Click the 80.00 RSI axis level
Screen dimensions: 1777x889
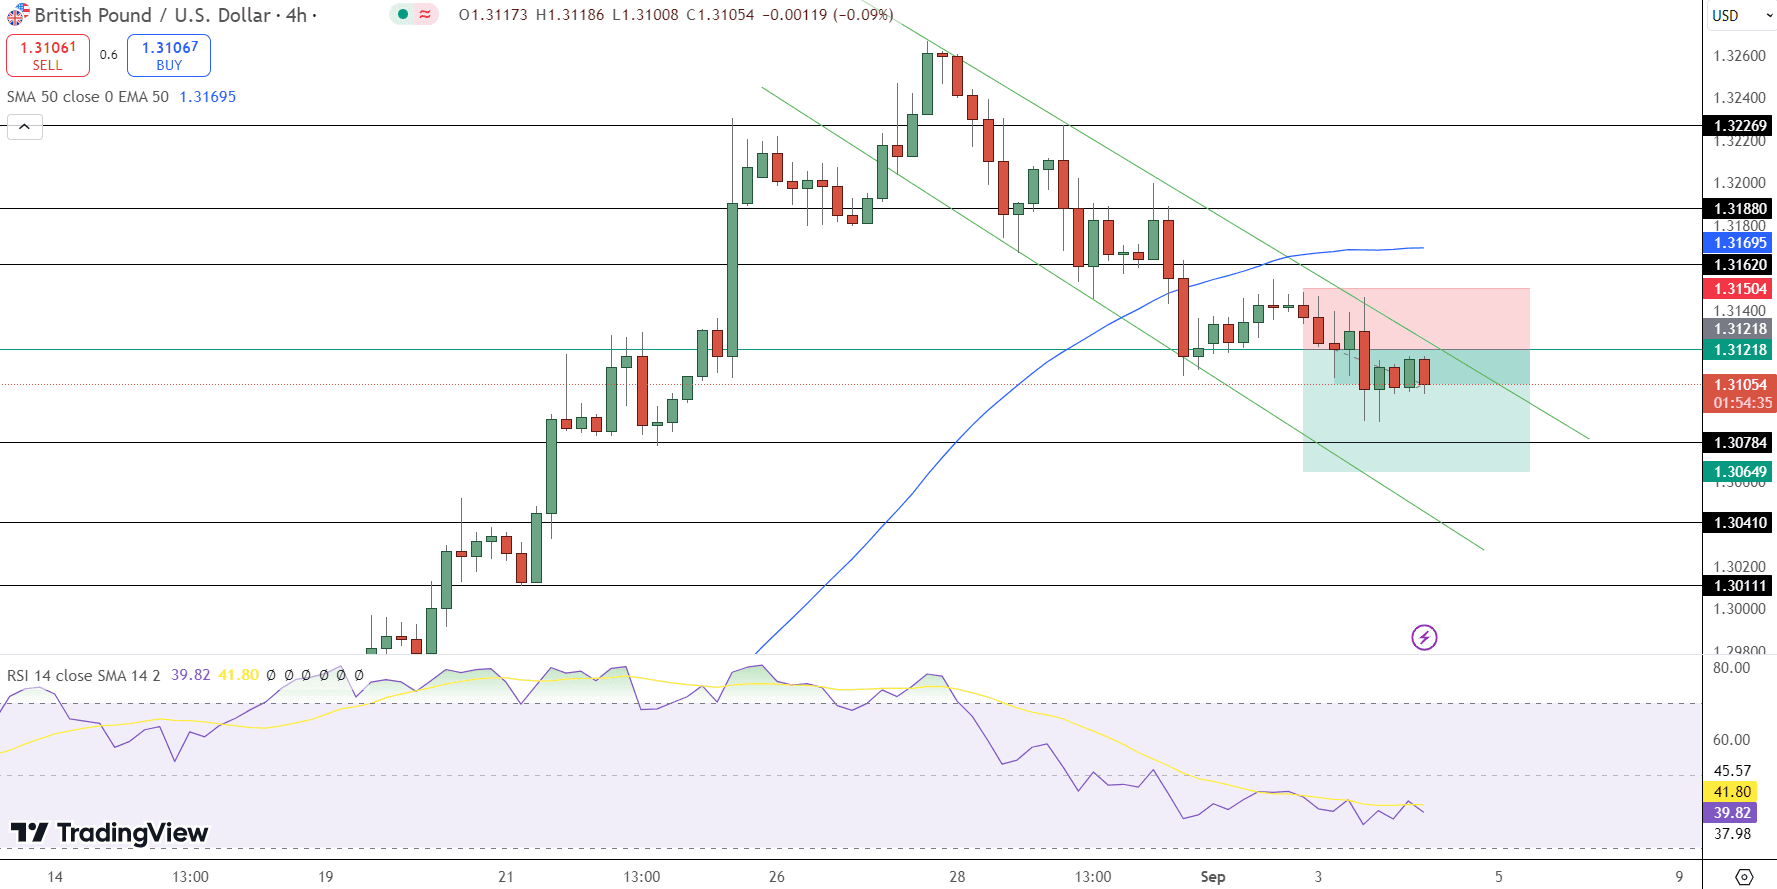(x=1732, y=668)
